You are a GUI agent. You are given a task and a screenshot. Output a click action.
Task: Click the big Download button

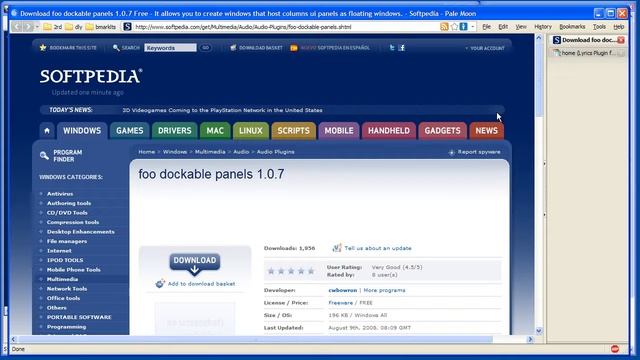coord(195,264)
